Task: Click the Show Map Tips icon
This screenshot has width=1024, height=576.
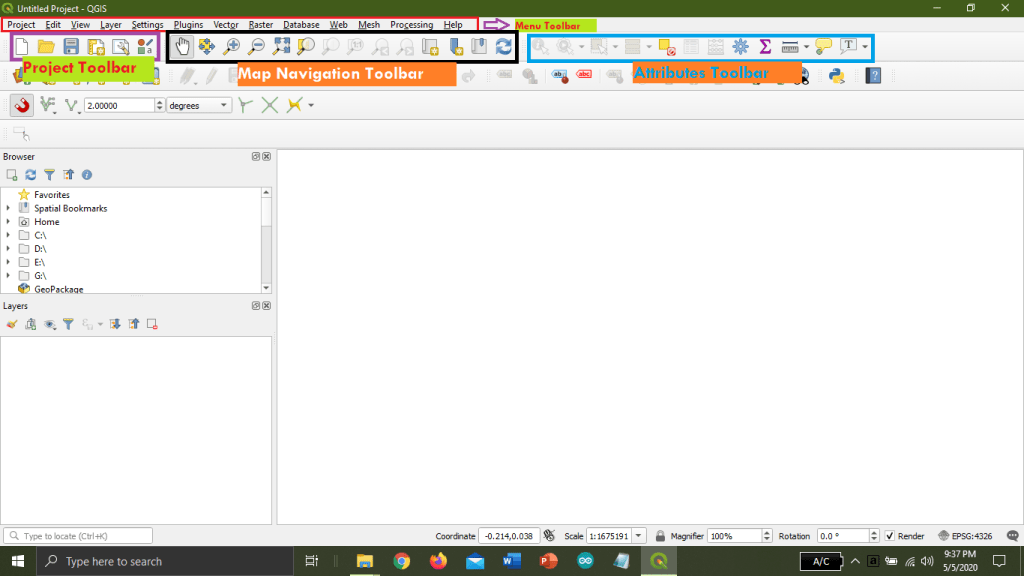Action: (824, 46)
